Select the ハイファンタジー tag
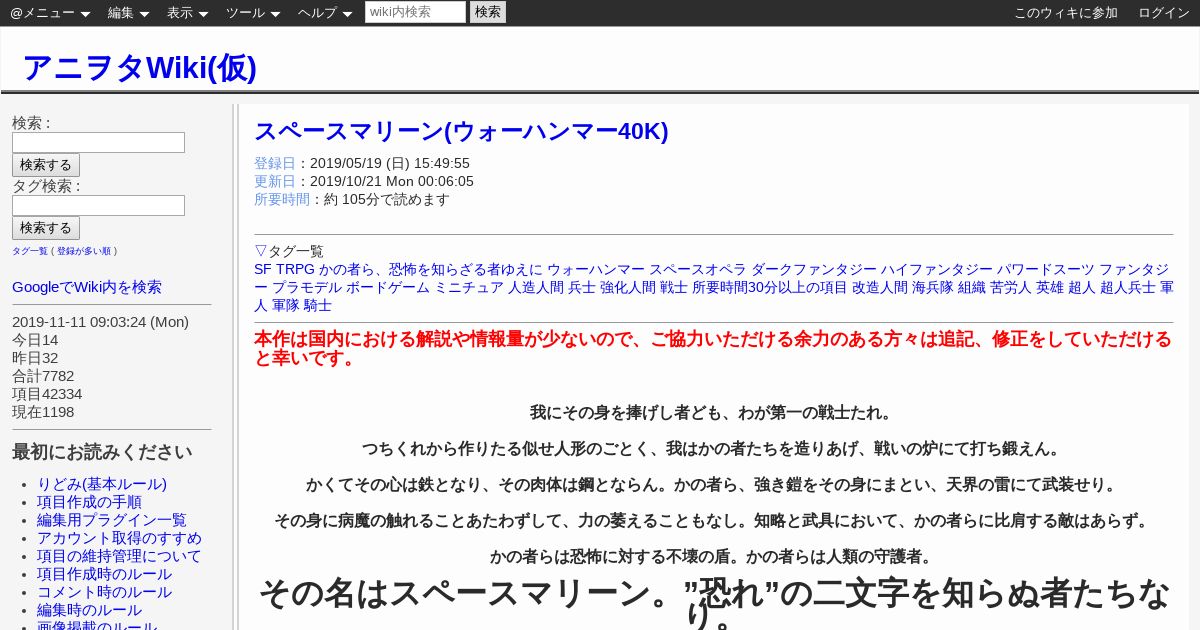The image size is (1200, 630). click(937, 269)
